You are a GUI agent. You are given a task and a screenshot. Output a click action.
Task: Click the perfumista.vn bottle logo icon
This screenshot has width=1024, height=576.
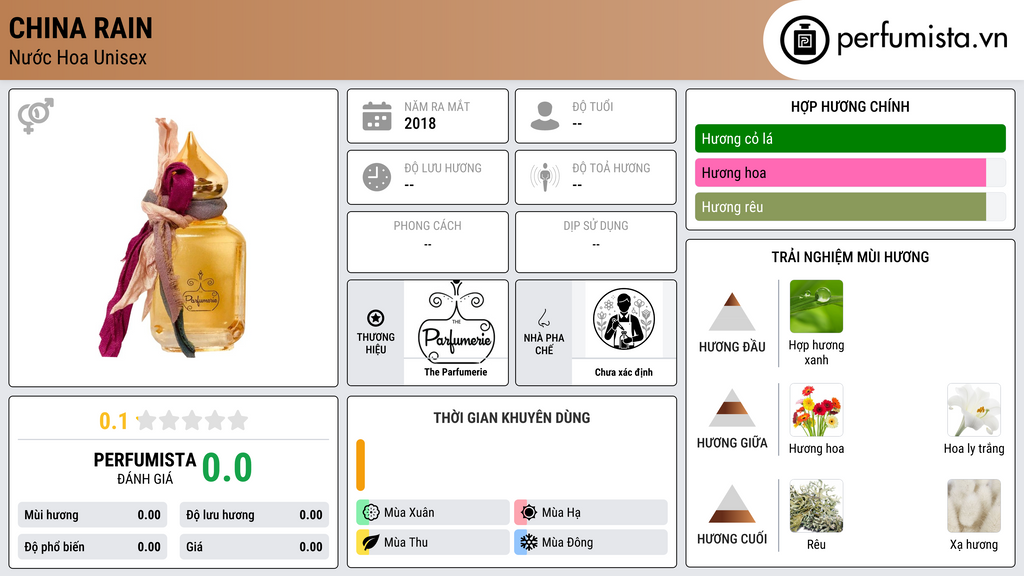click(804, 40)
